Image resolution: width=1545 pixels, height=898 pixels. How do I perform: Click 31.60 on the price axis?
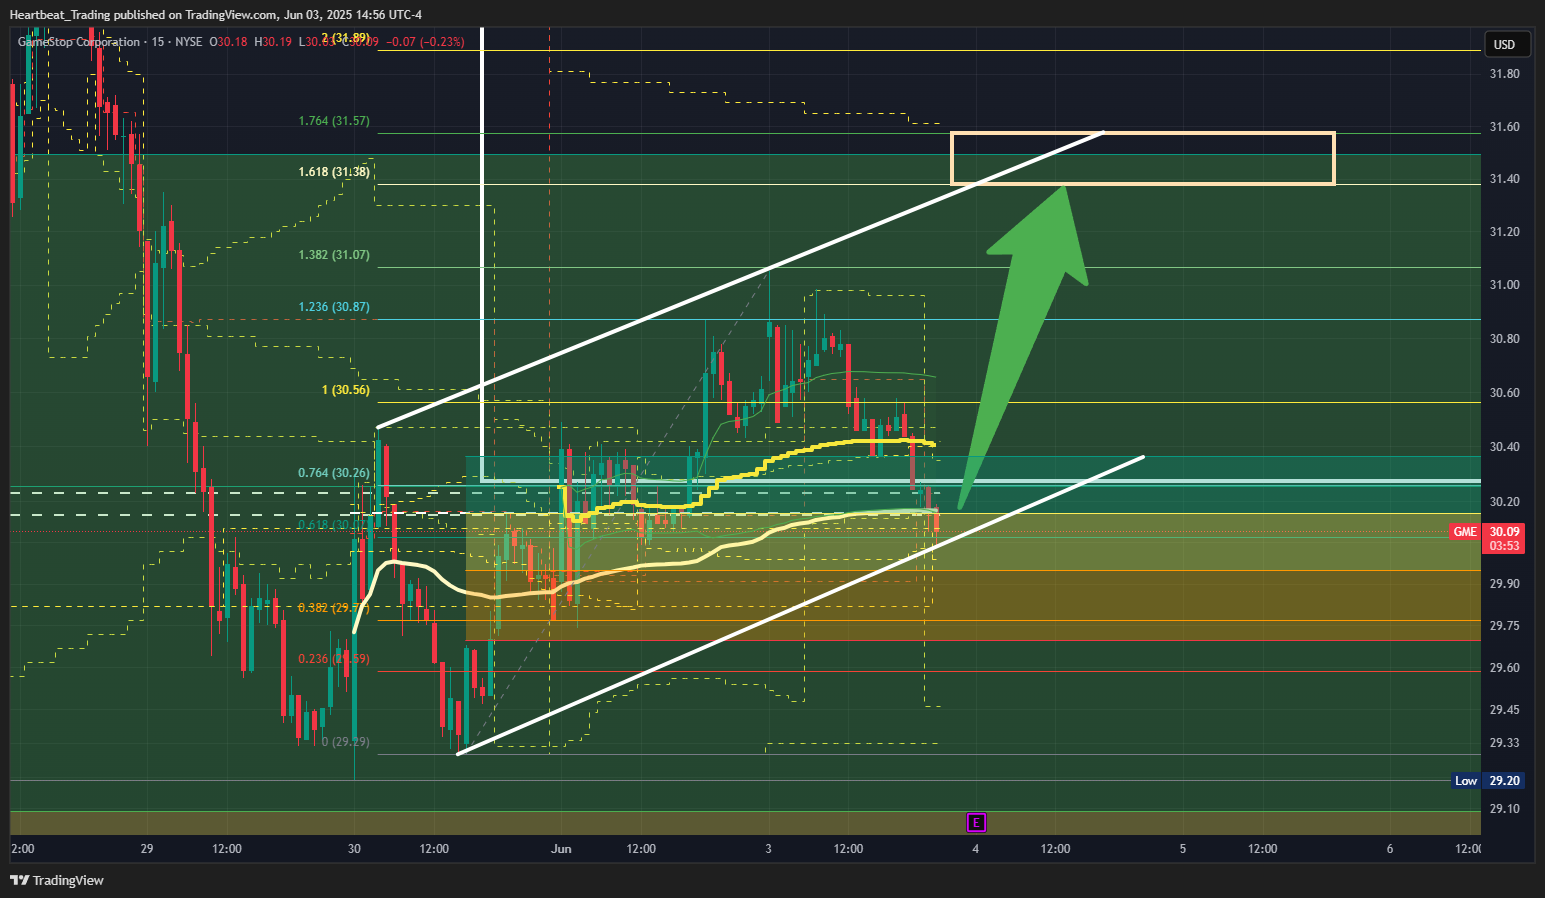pos(1504,127)
